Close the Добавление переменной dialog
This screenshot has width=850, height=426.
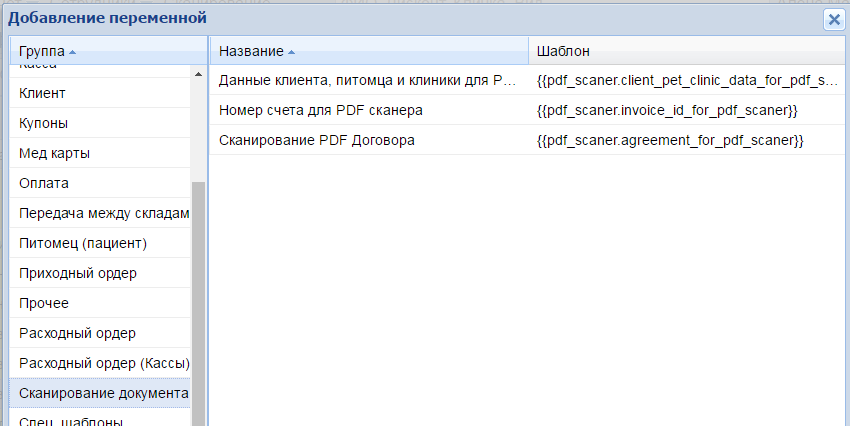832,19
